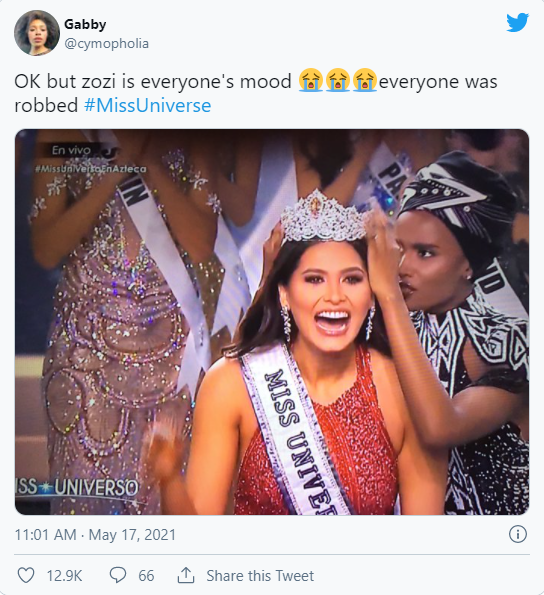Open replies via speech bubble icon
Image resolution: width=544 pixels, height=595 pixels.
118,576
